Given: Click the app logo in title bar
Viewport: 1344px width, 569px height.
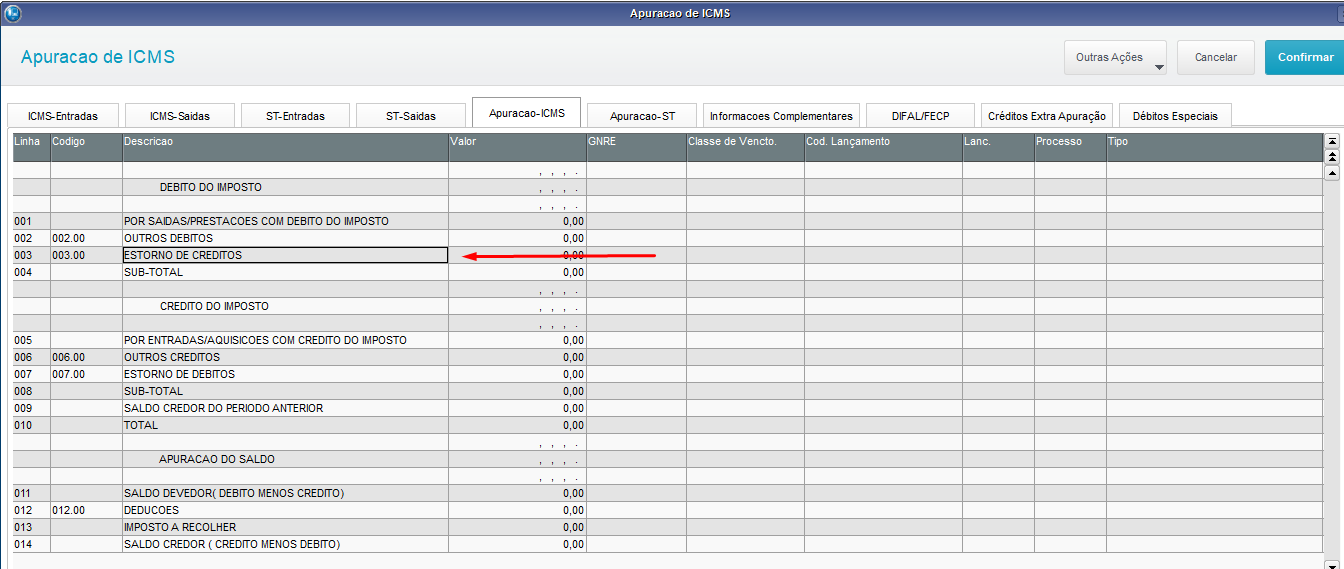Looking at the screenshot, I should point(12,13).
